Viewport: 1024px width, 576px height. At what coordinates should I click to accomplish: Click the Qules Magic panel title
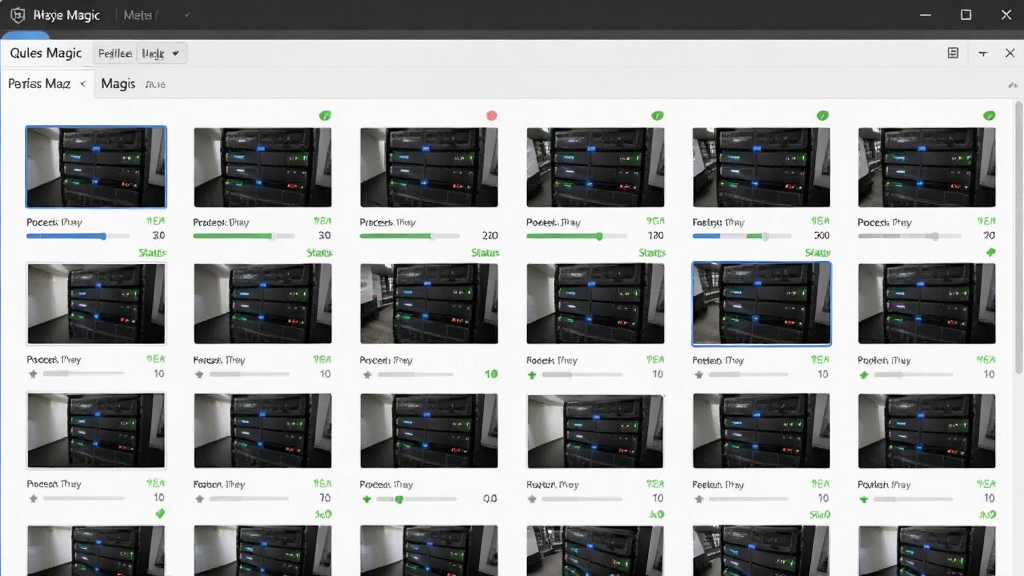[46, 53]
